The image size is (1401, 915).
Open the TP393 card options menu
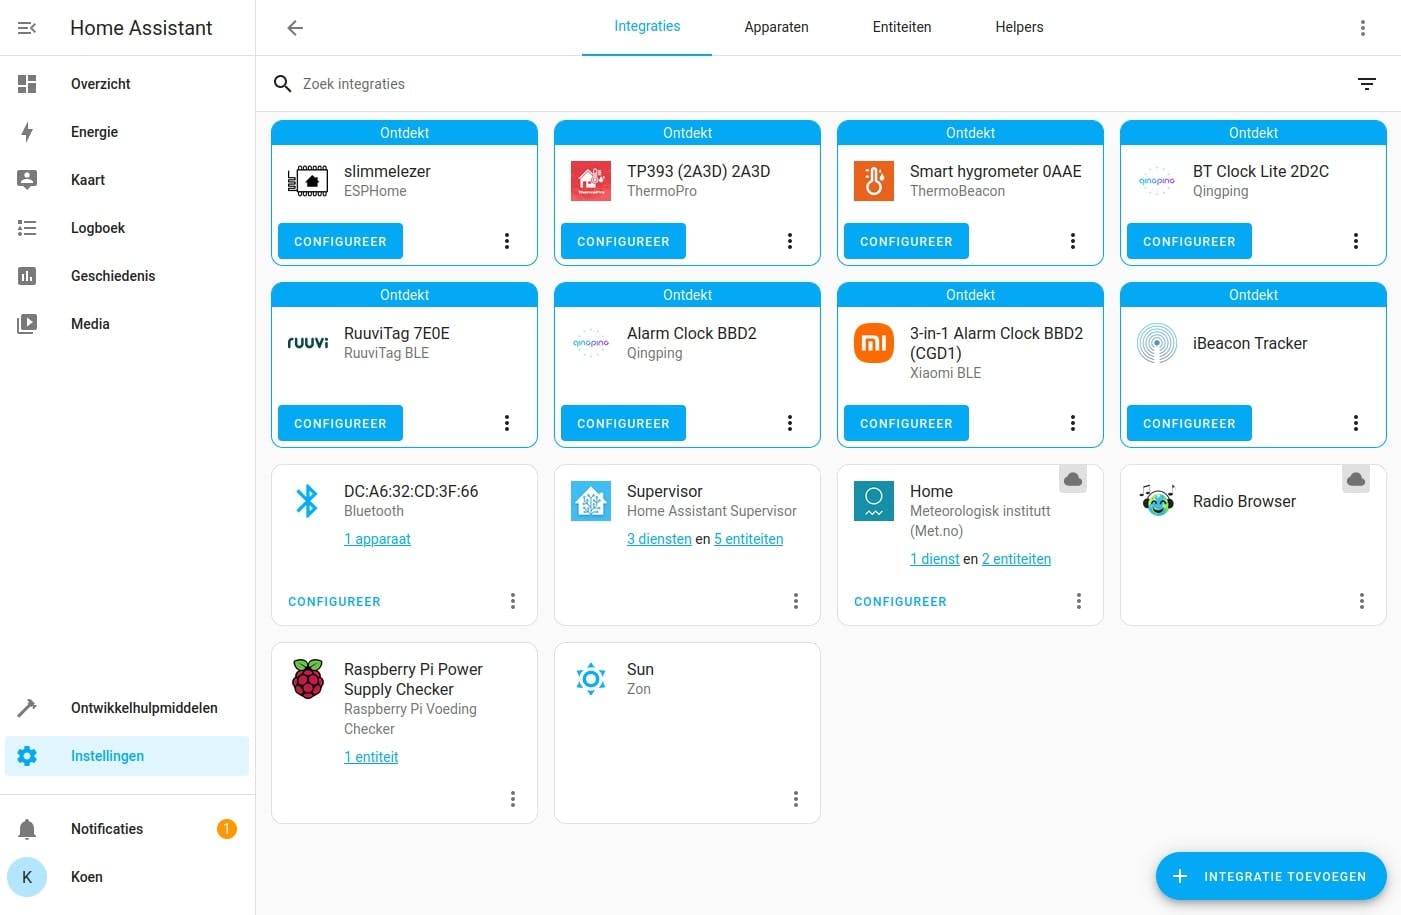point(790,241)
